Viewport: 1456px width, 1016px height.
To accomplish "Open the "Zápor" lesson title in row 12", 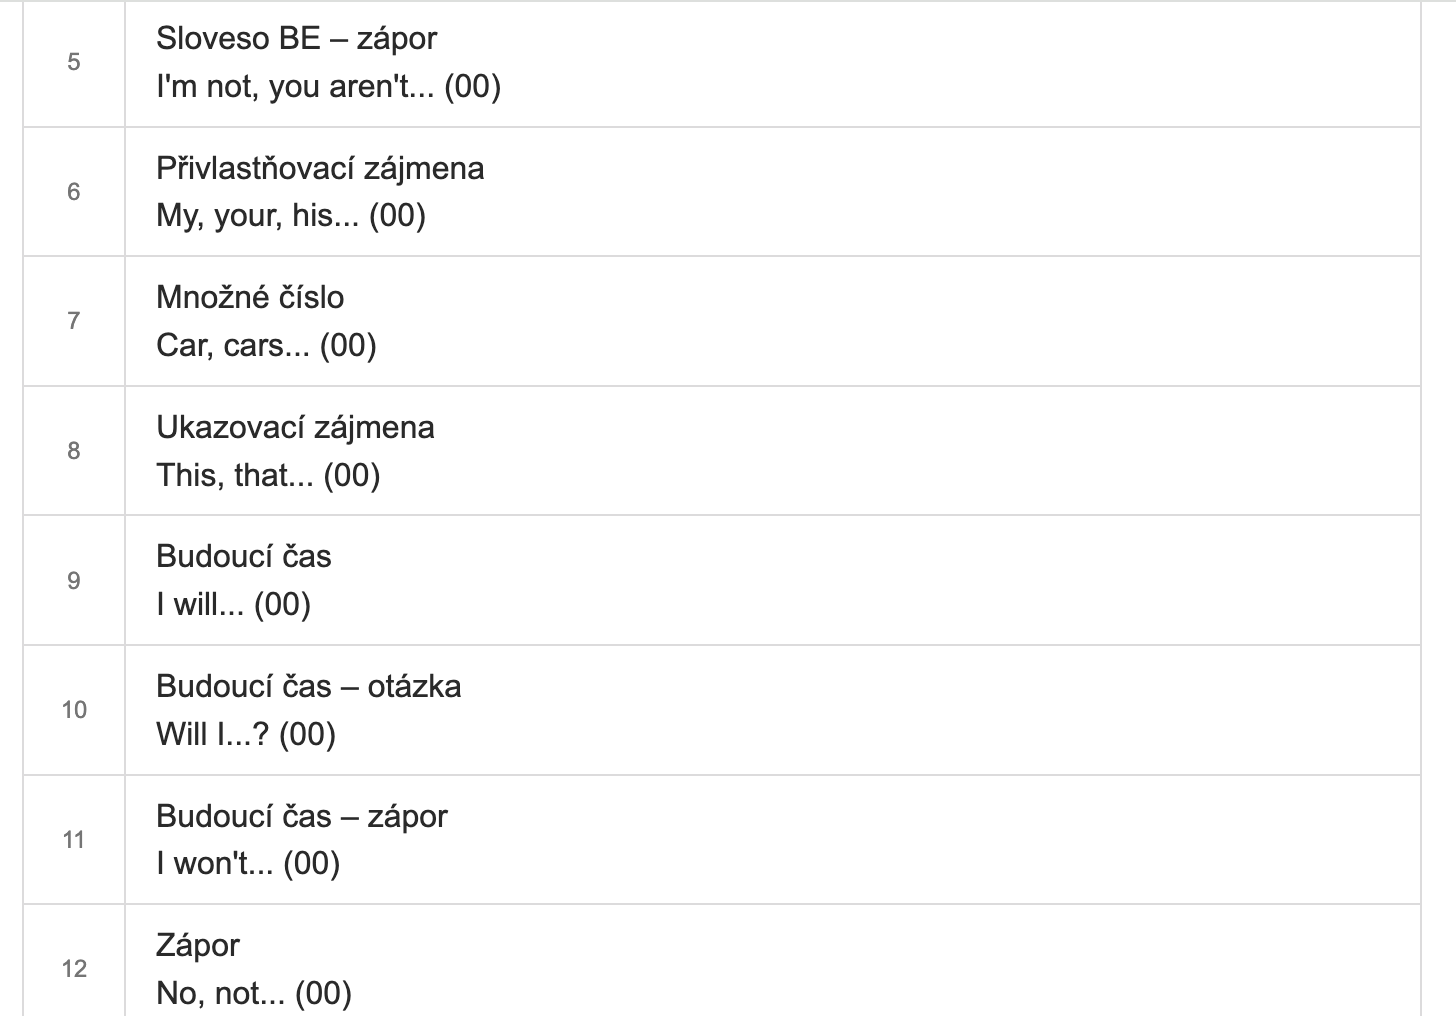I will point(198,946).
